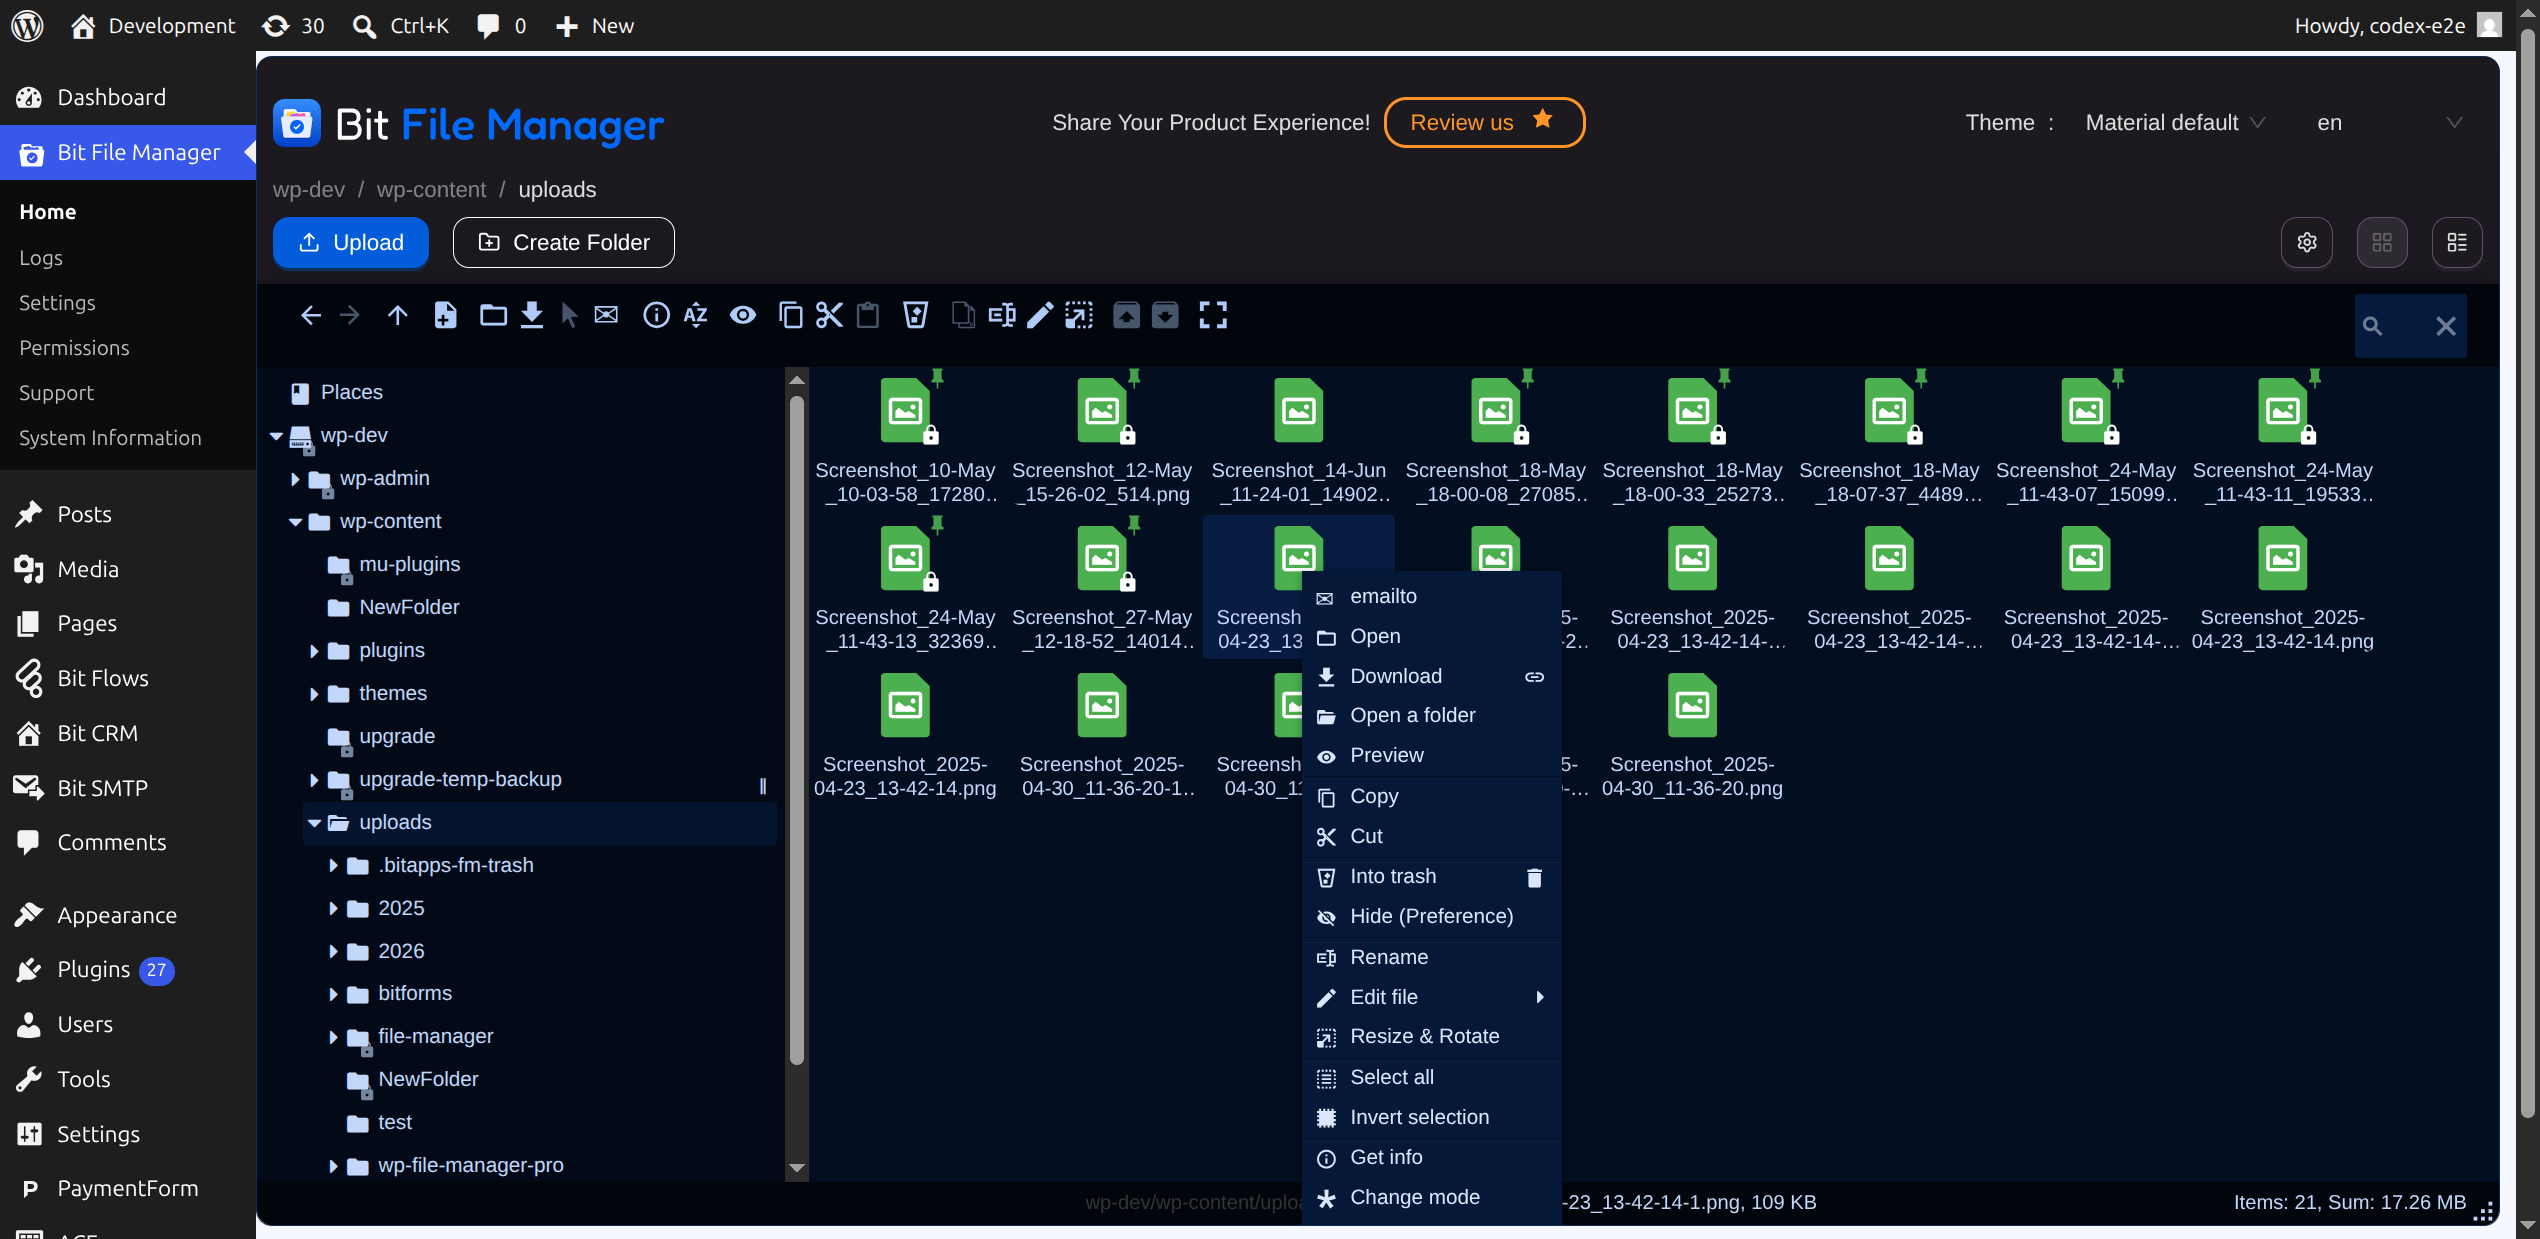This screenshot has height=1239, width=2540.
Task: Clear the search with the X icon
Action: coord(2446,326)
